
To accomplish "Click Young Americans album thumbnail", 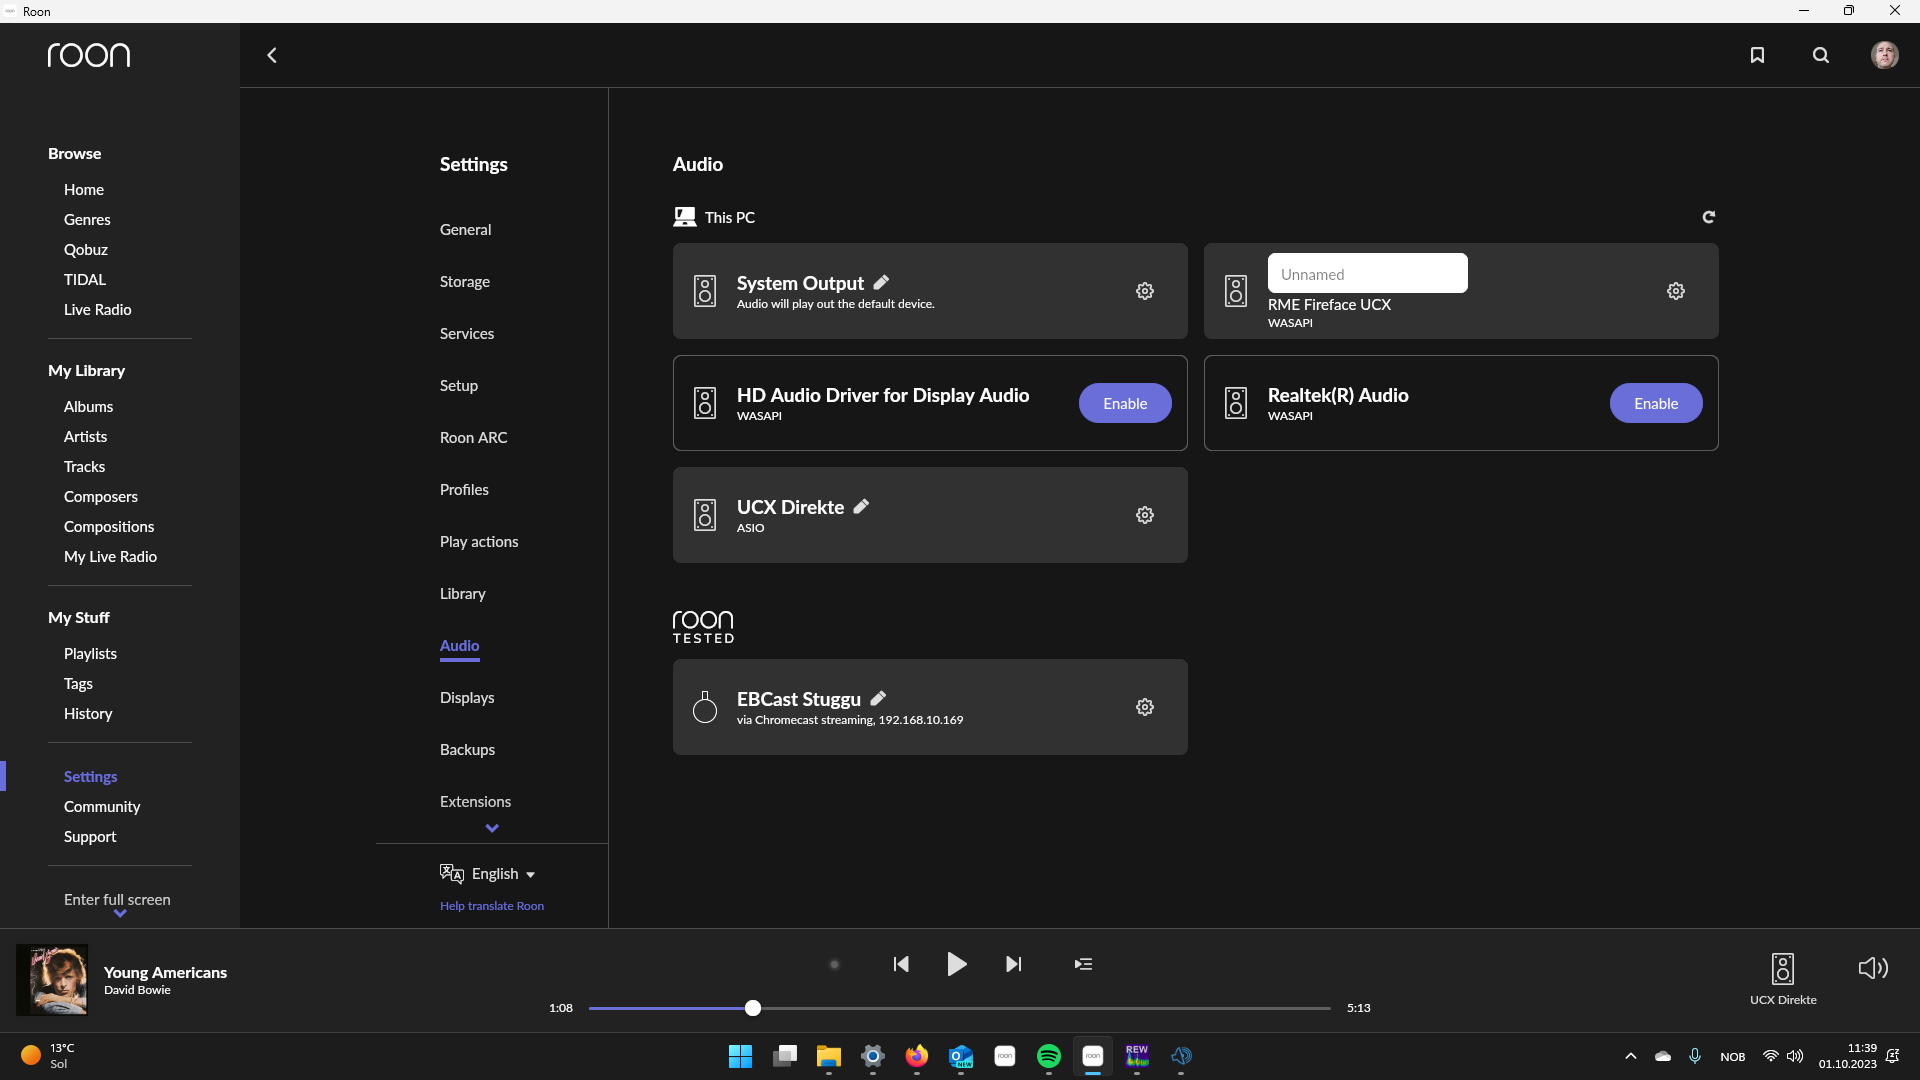I will 52,980.
